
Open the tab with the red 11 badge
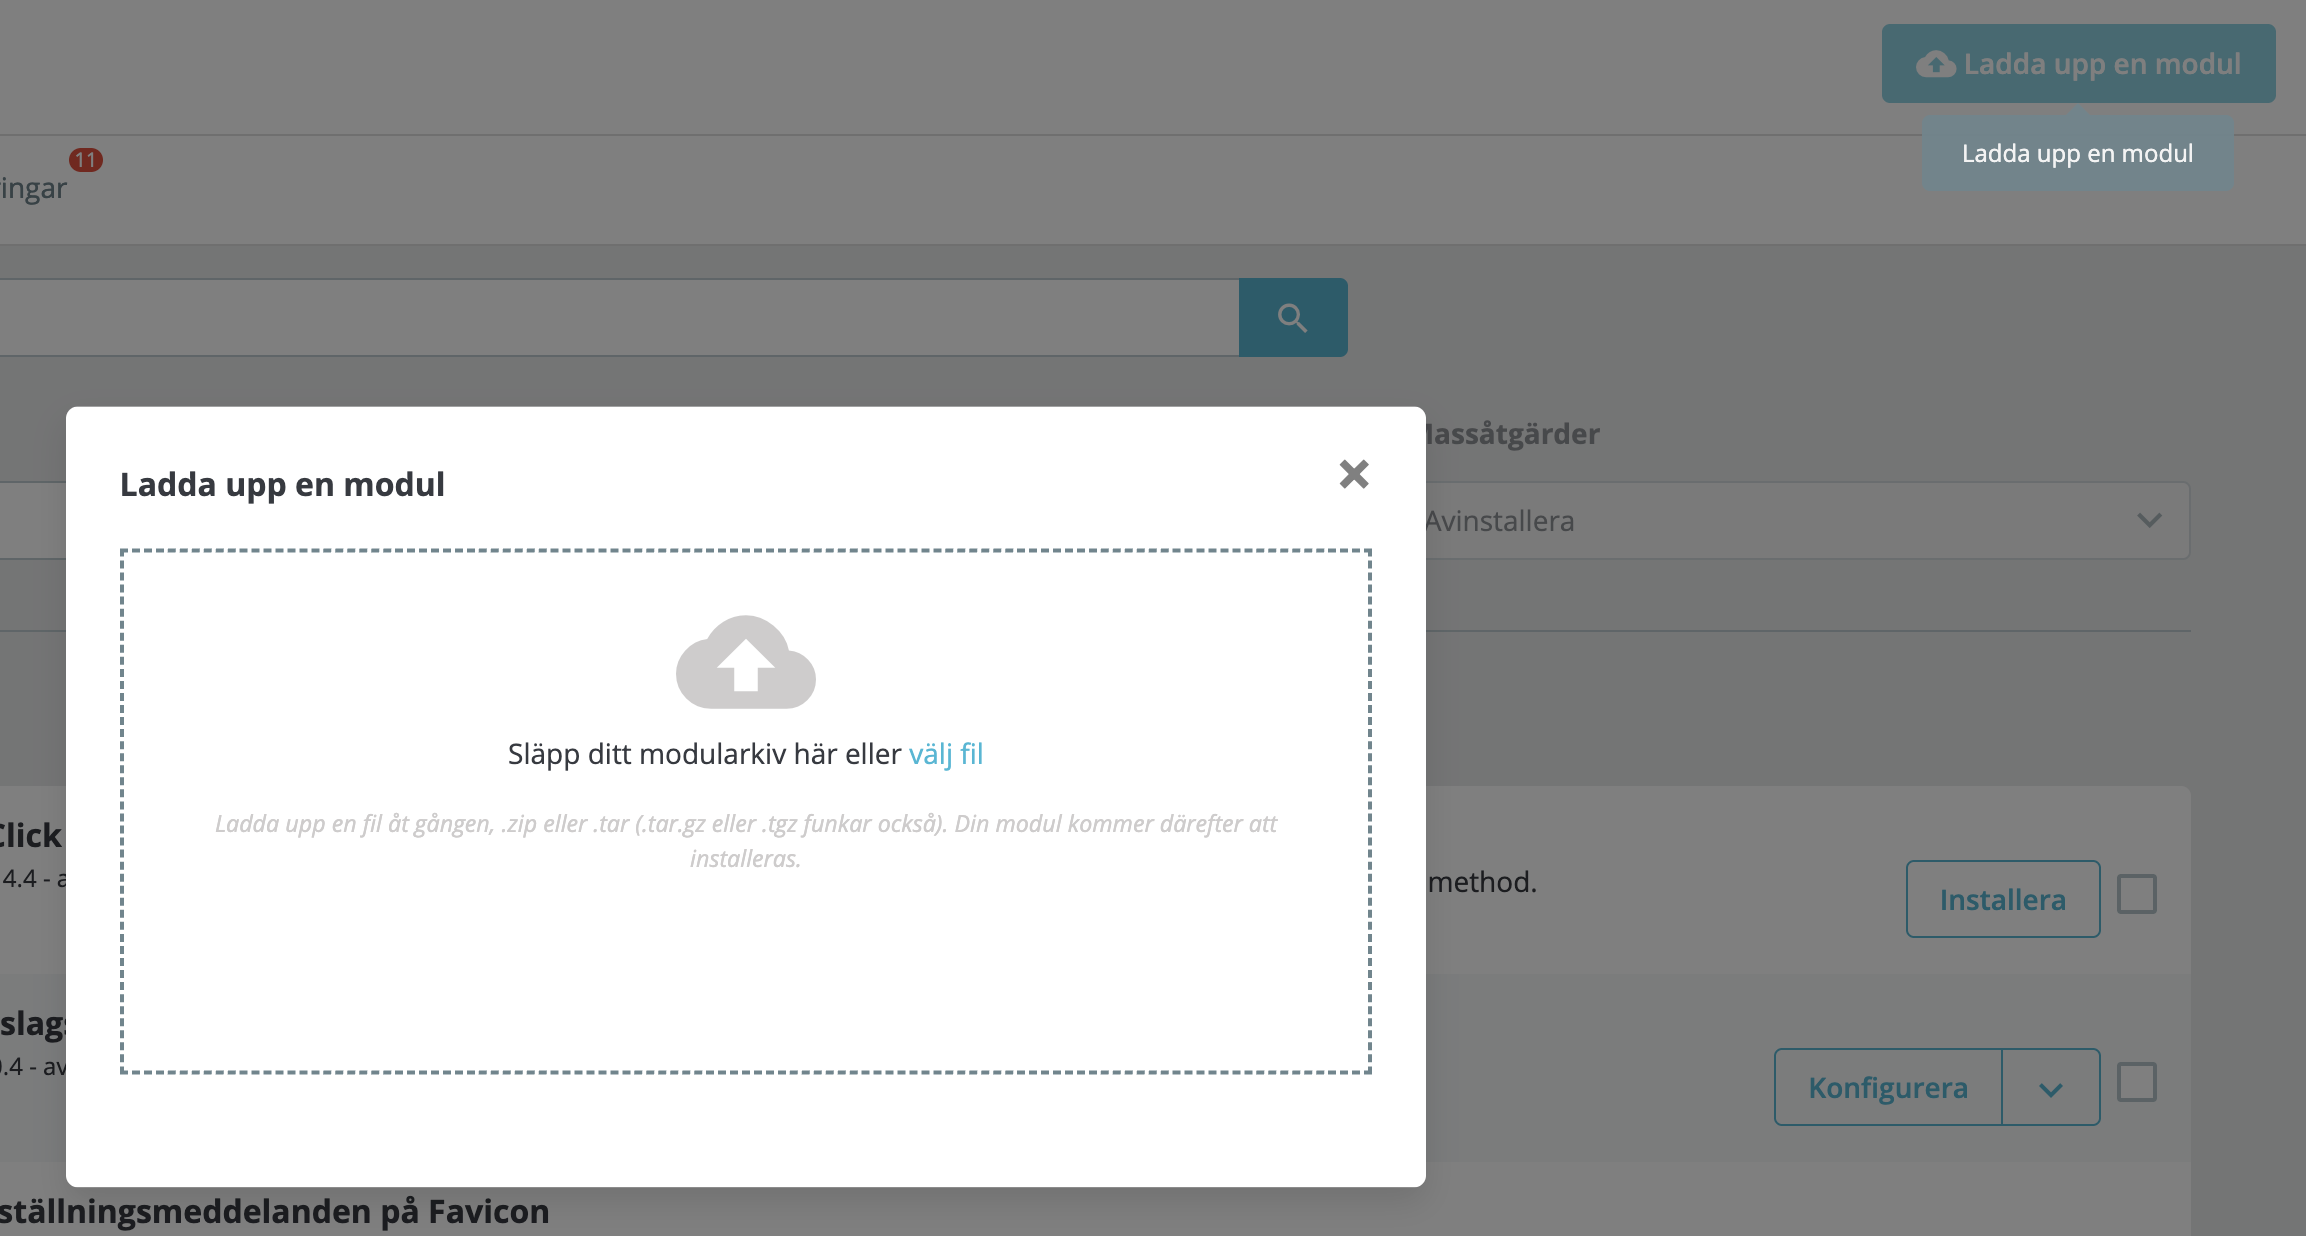[x=34, y=188]
